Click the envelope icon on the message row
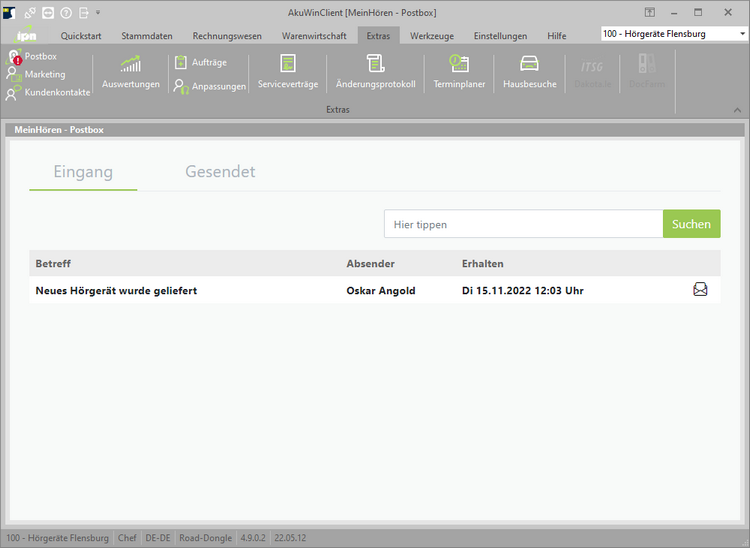 click(700, 290)
